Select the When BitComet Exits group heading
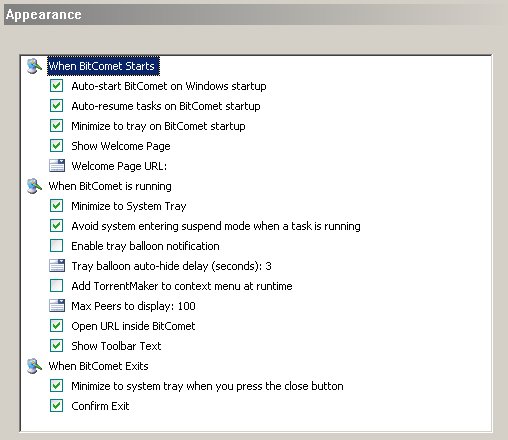508x440 pixels. pos(98,366)
